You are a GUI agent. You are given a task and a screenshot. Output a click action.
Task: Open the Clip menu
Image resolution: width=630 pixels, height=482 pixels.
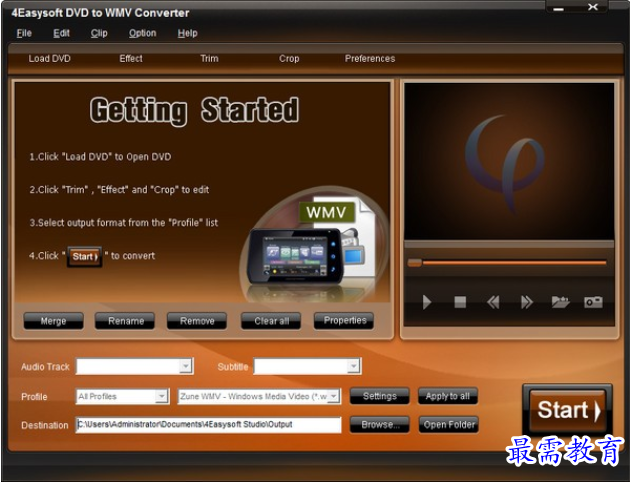[99, 33]
